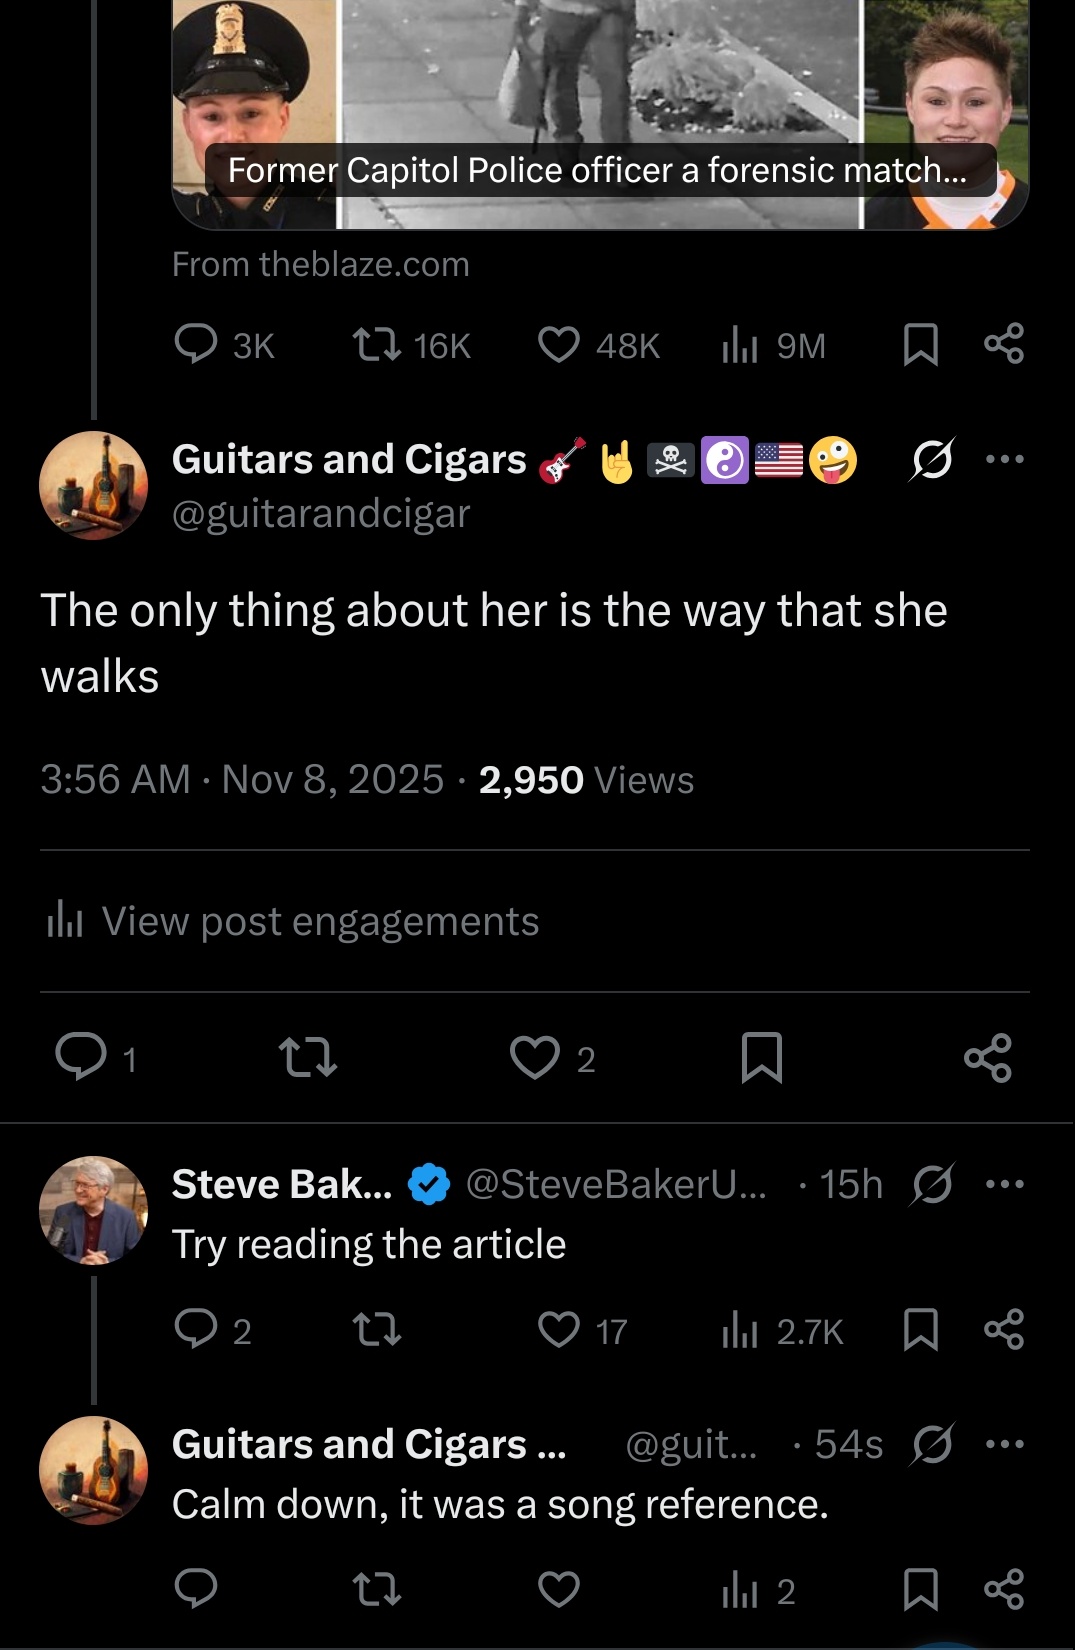Share the main Guitars and Cigars post

click(988, 1058)
